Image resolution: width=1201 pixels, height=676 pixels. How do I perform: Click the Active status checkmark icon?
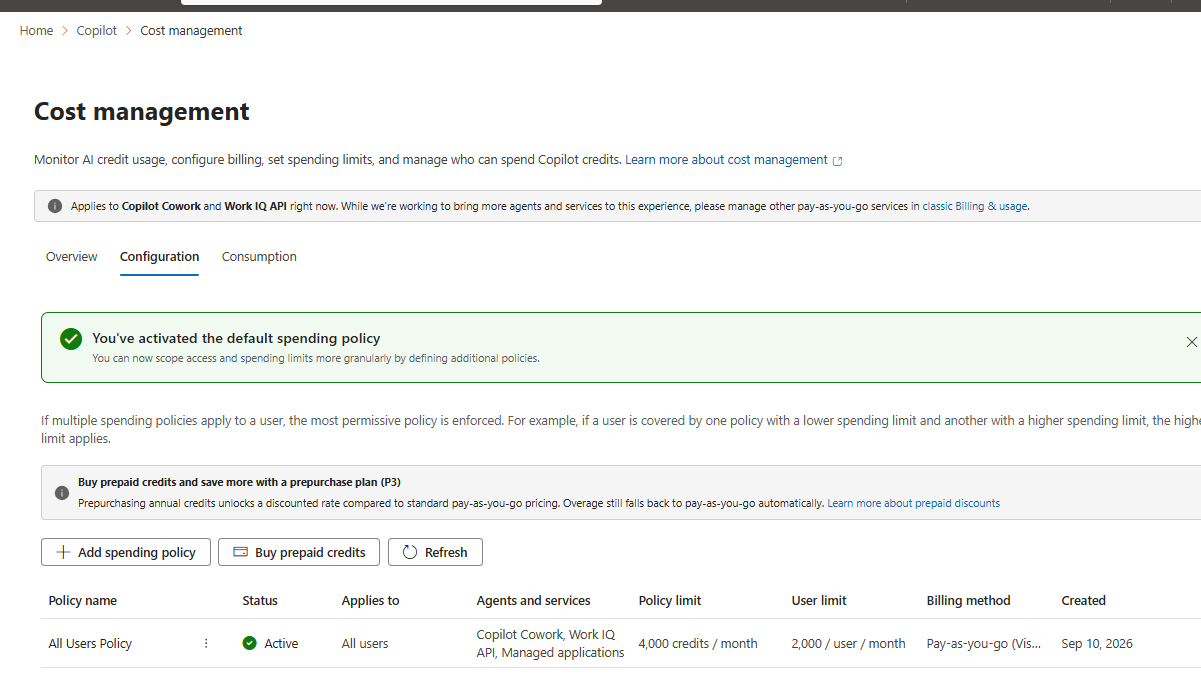pyautogui.click(x=250, y=643)
